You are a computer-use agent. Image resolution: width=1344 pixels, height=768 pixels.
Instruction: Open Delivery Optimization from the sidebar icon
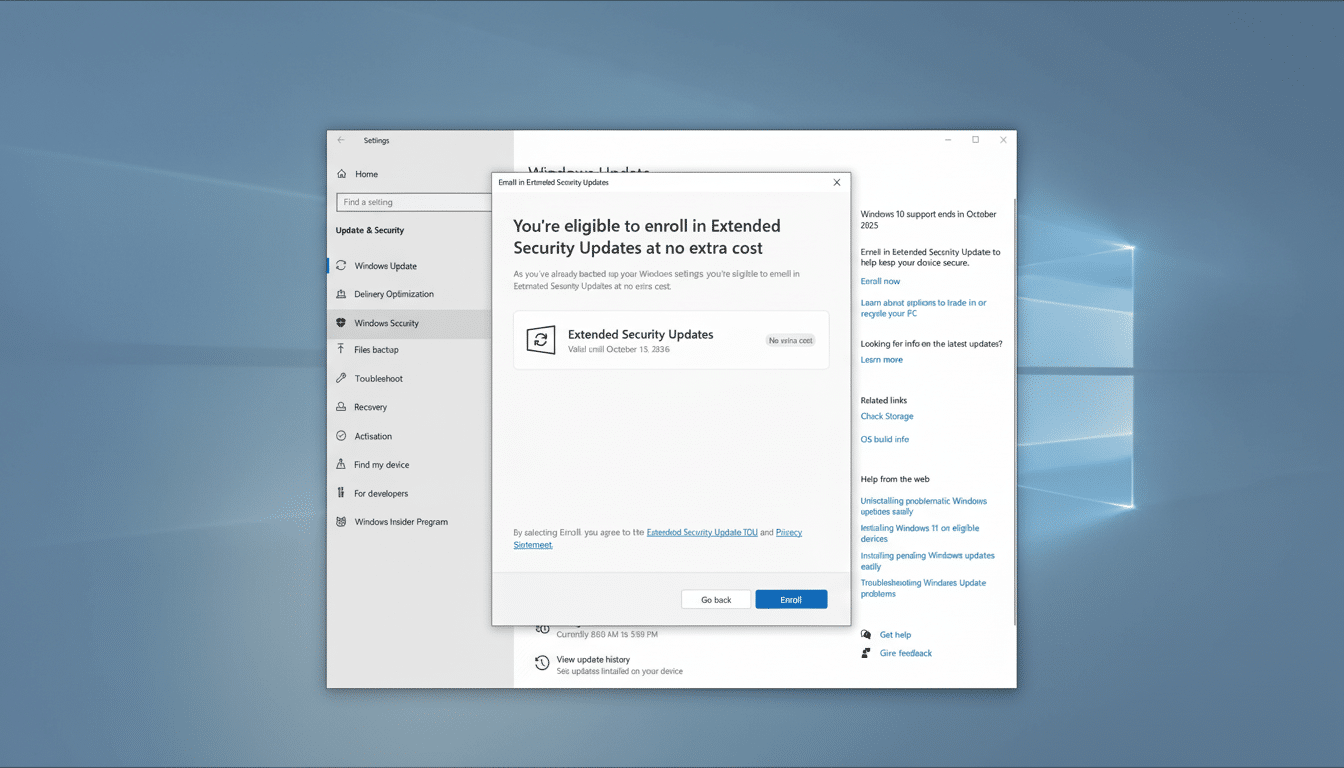(x=342, y=294)
